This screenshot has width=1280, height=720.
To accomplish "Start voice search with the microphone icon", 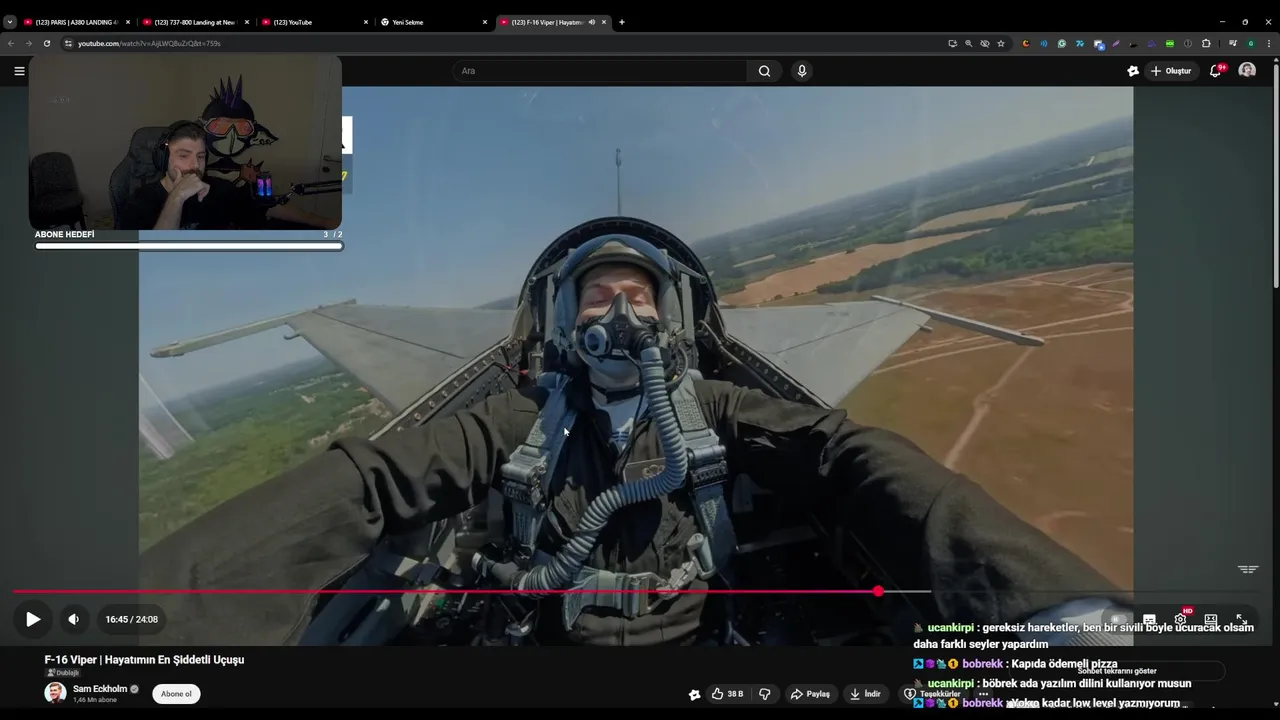I will click(801, 71).
